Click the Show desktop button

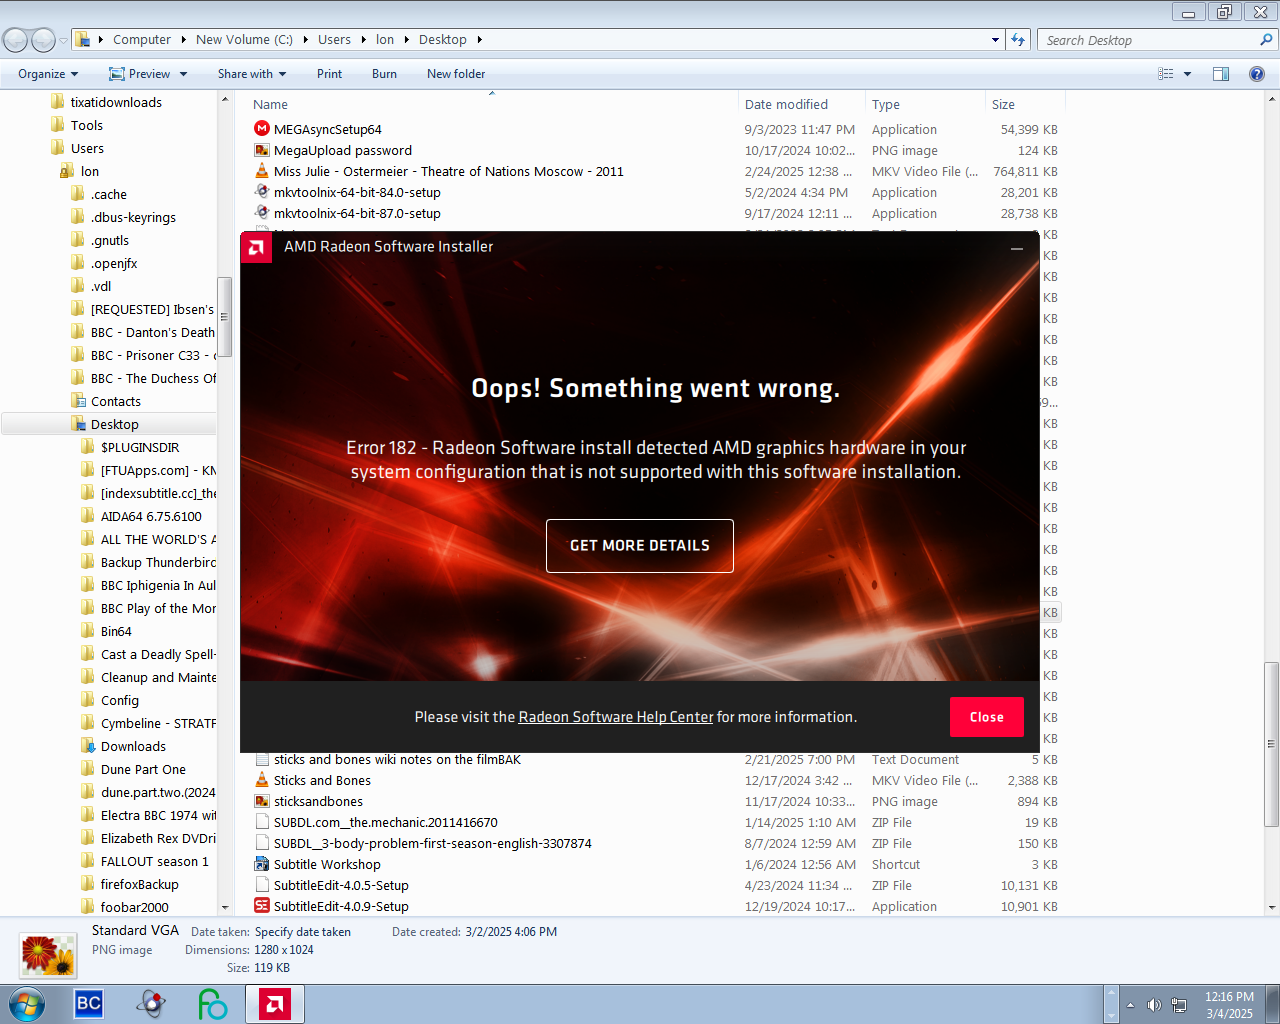tap(1273, 1004)
